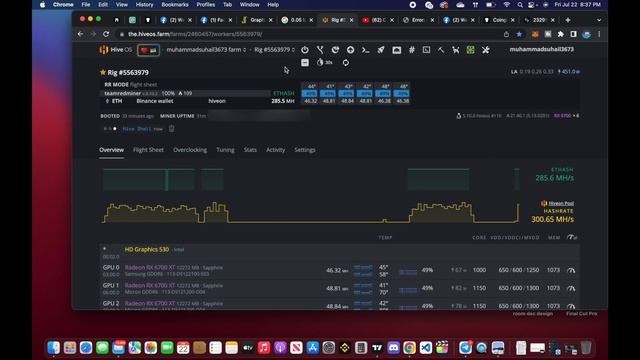The height and width of the screenshot is (360, 640).
Task: Click the hash tag icon in toolbar
Action: [411, 50]
